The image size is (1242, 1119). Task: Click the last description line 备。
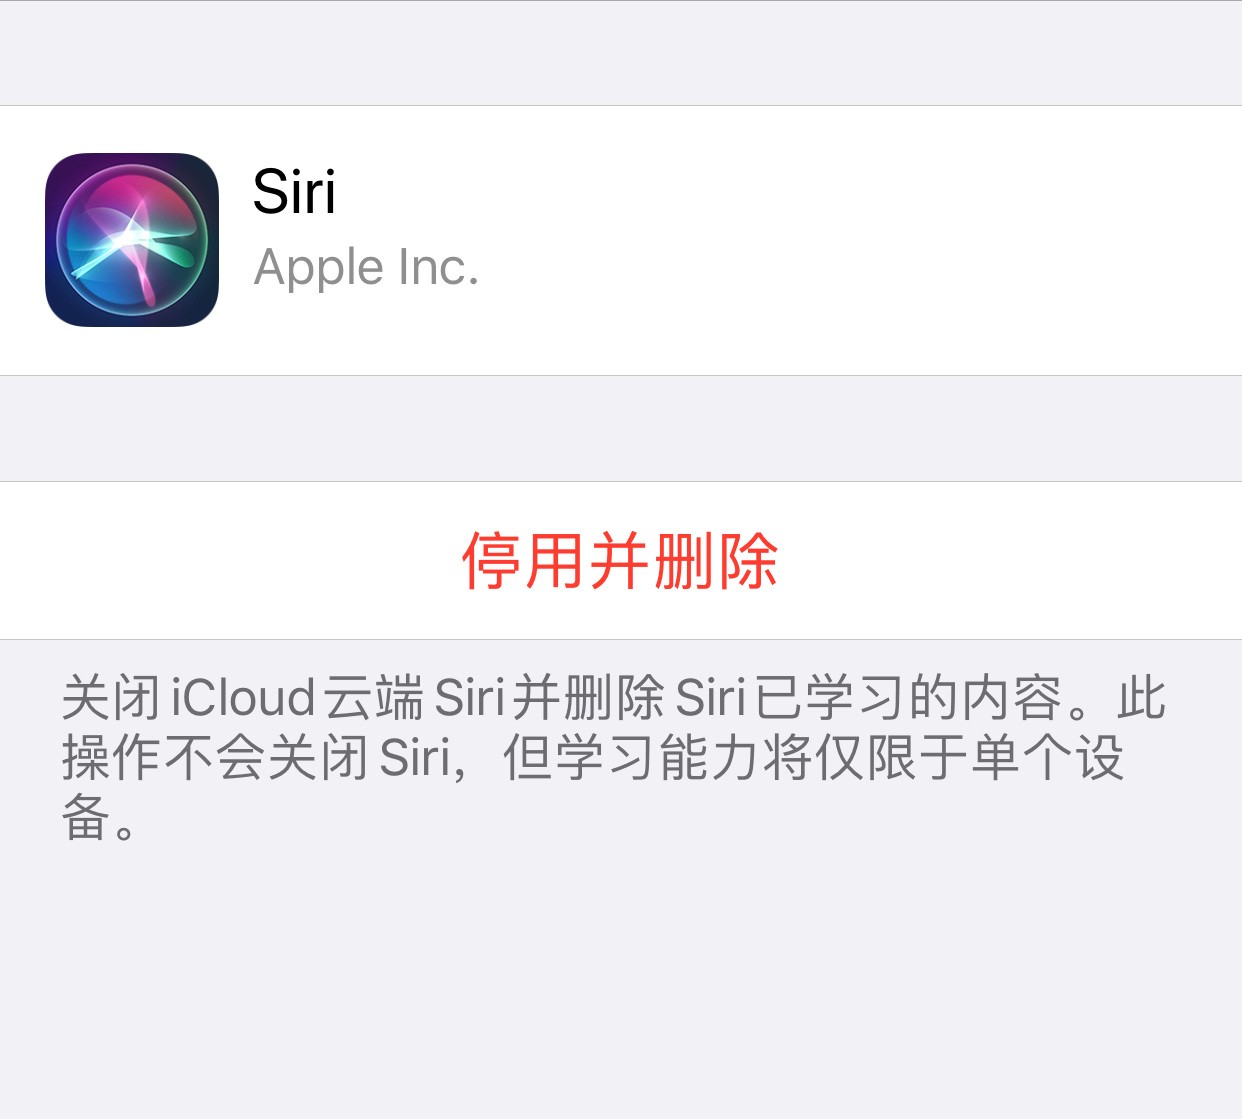pos(97,818)
